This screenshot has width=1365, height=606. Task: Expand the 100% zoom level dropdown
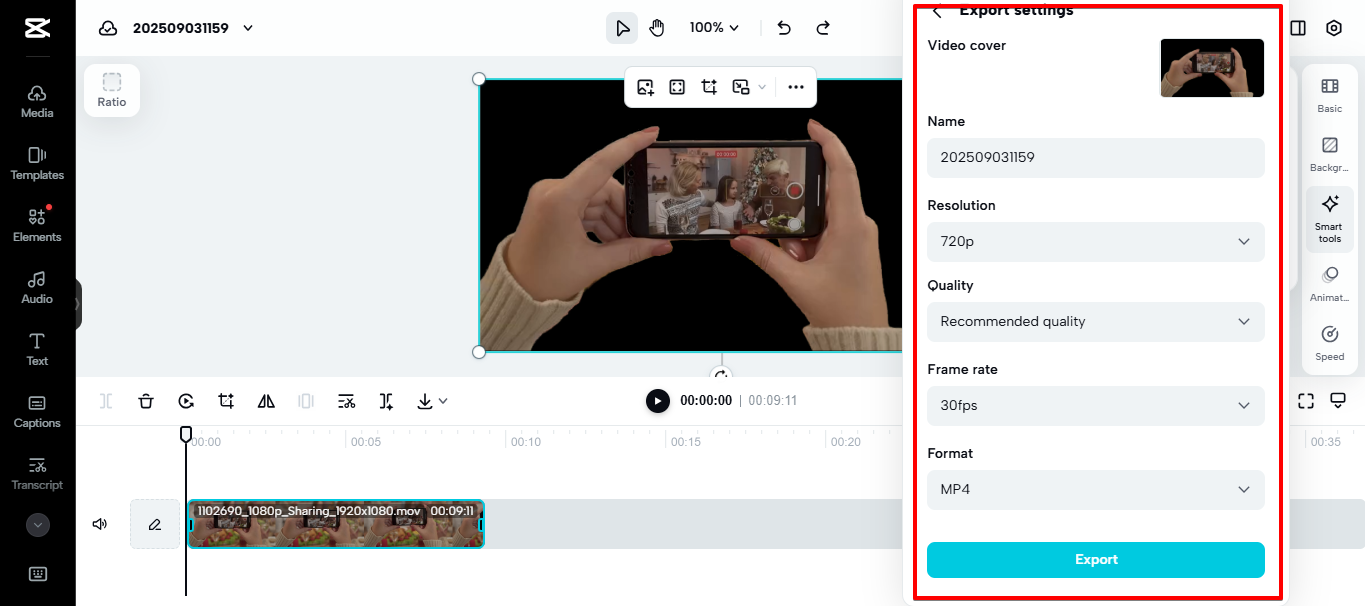[x=714, y=27]
